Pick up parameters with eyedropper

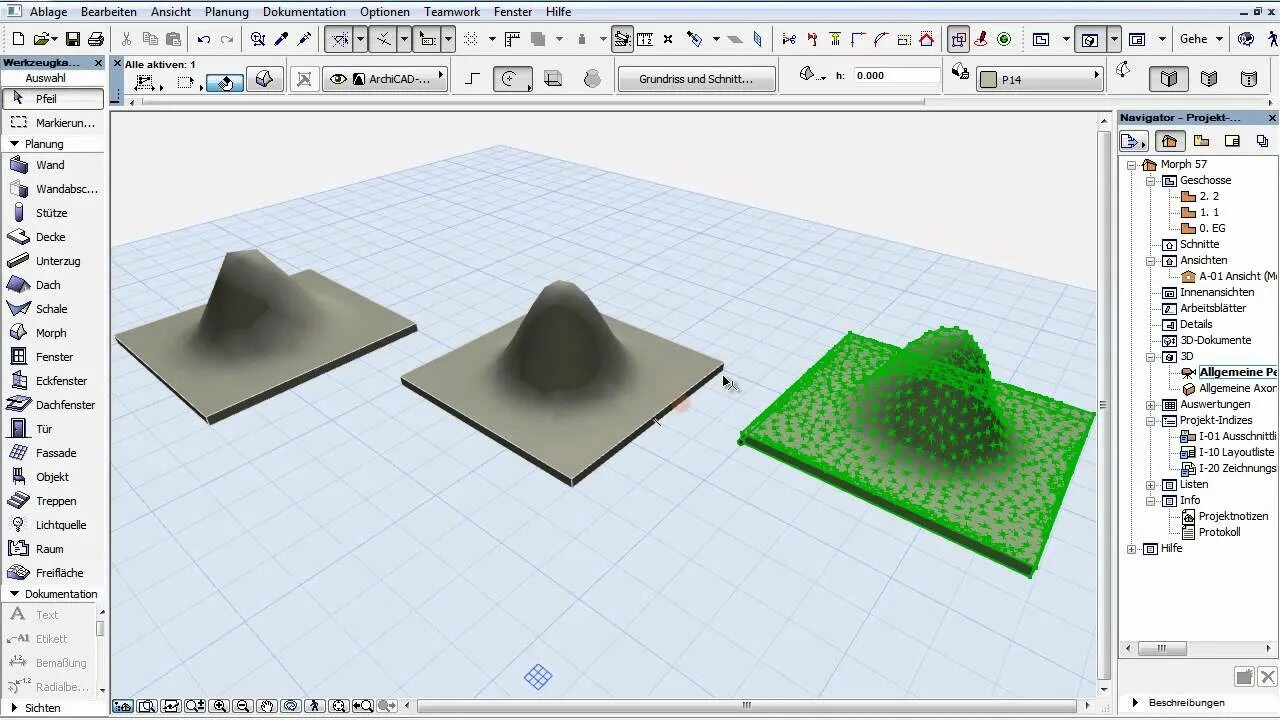point(282,39)
